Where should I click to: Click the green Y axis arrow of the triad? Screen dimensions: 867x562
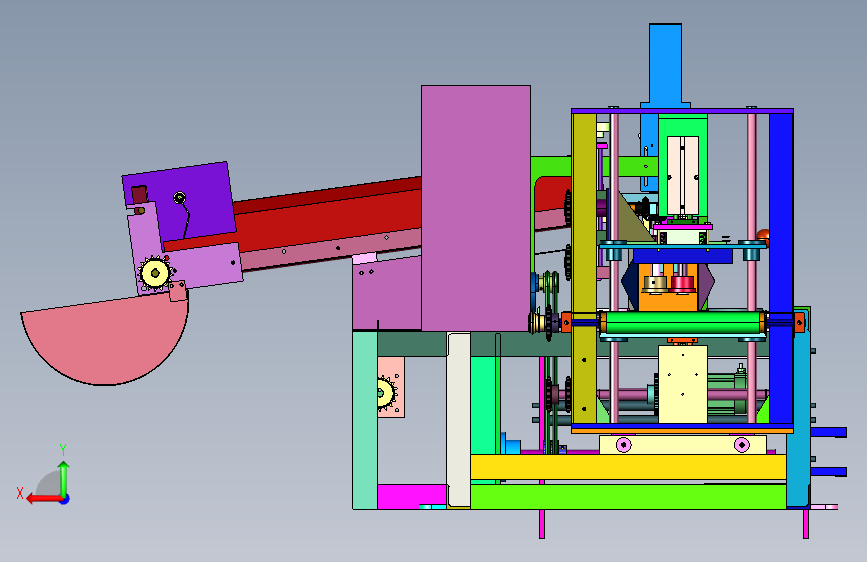point(64,478)
